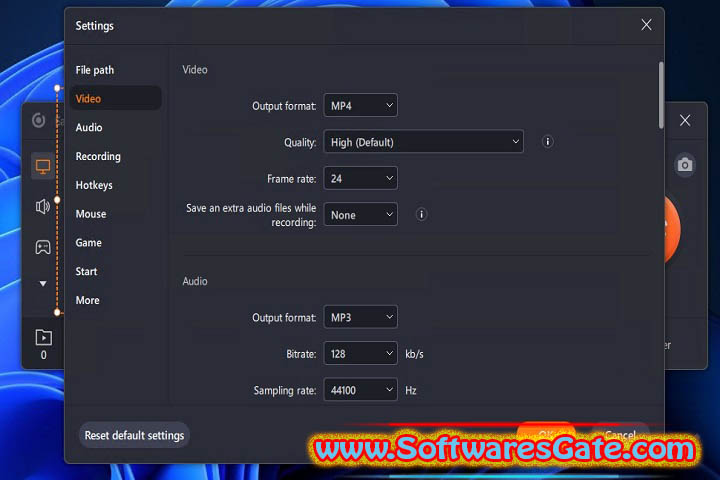
Task: Click the orange record button in background
Action: pyautogui.click(x=672, y=229)
